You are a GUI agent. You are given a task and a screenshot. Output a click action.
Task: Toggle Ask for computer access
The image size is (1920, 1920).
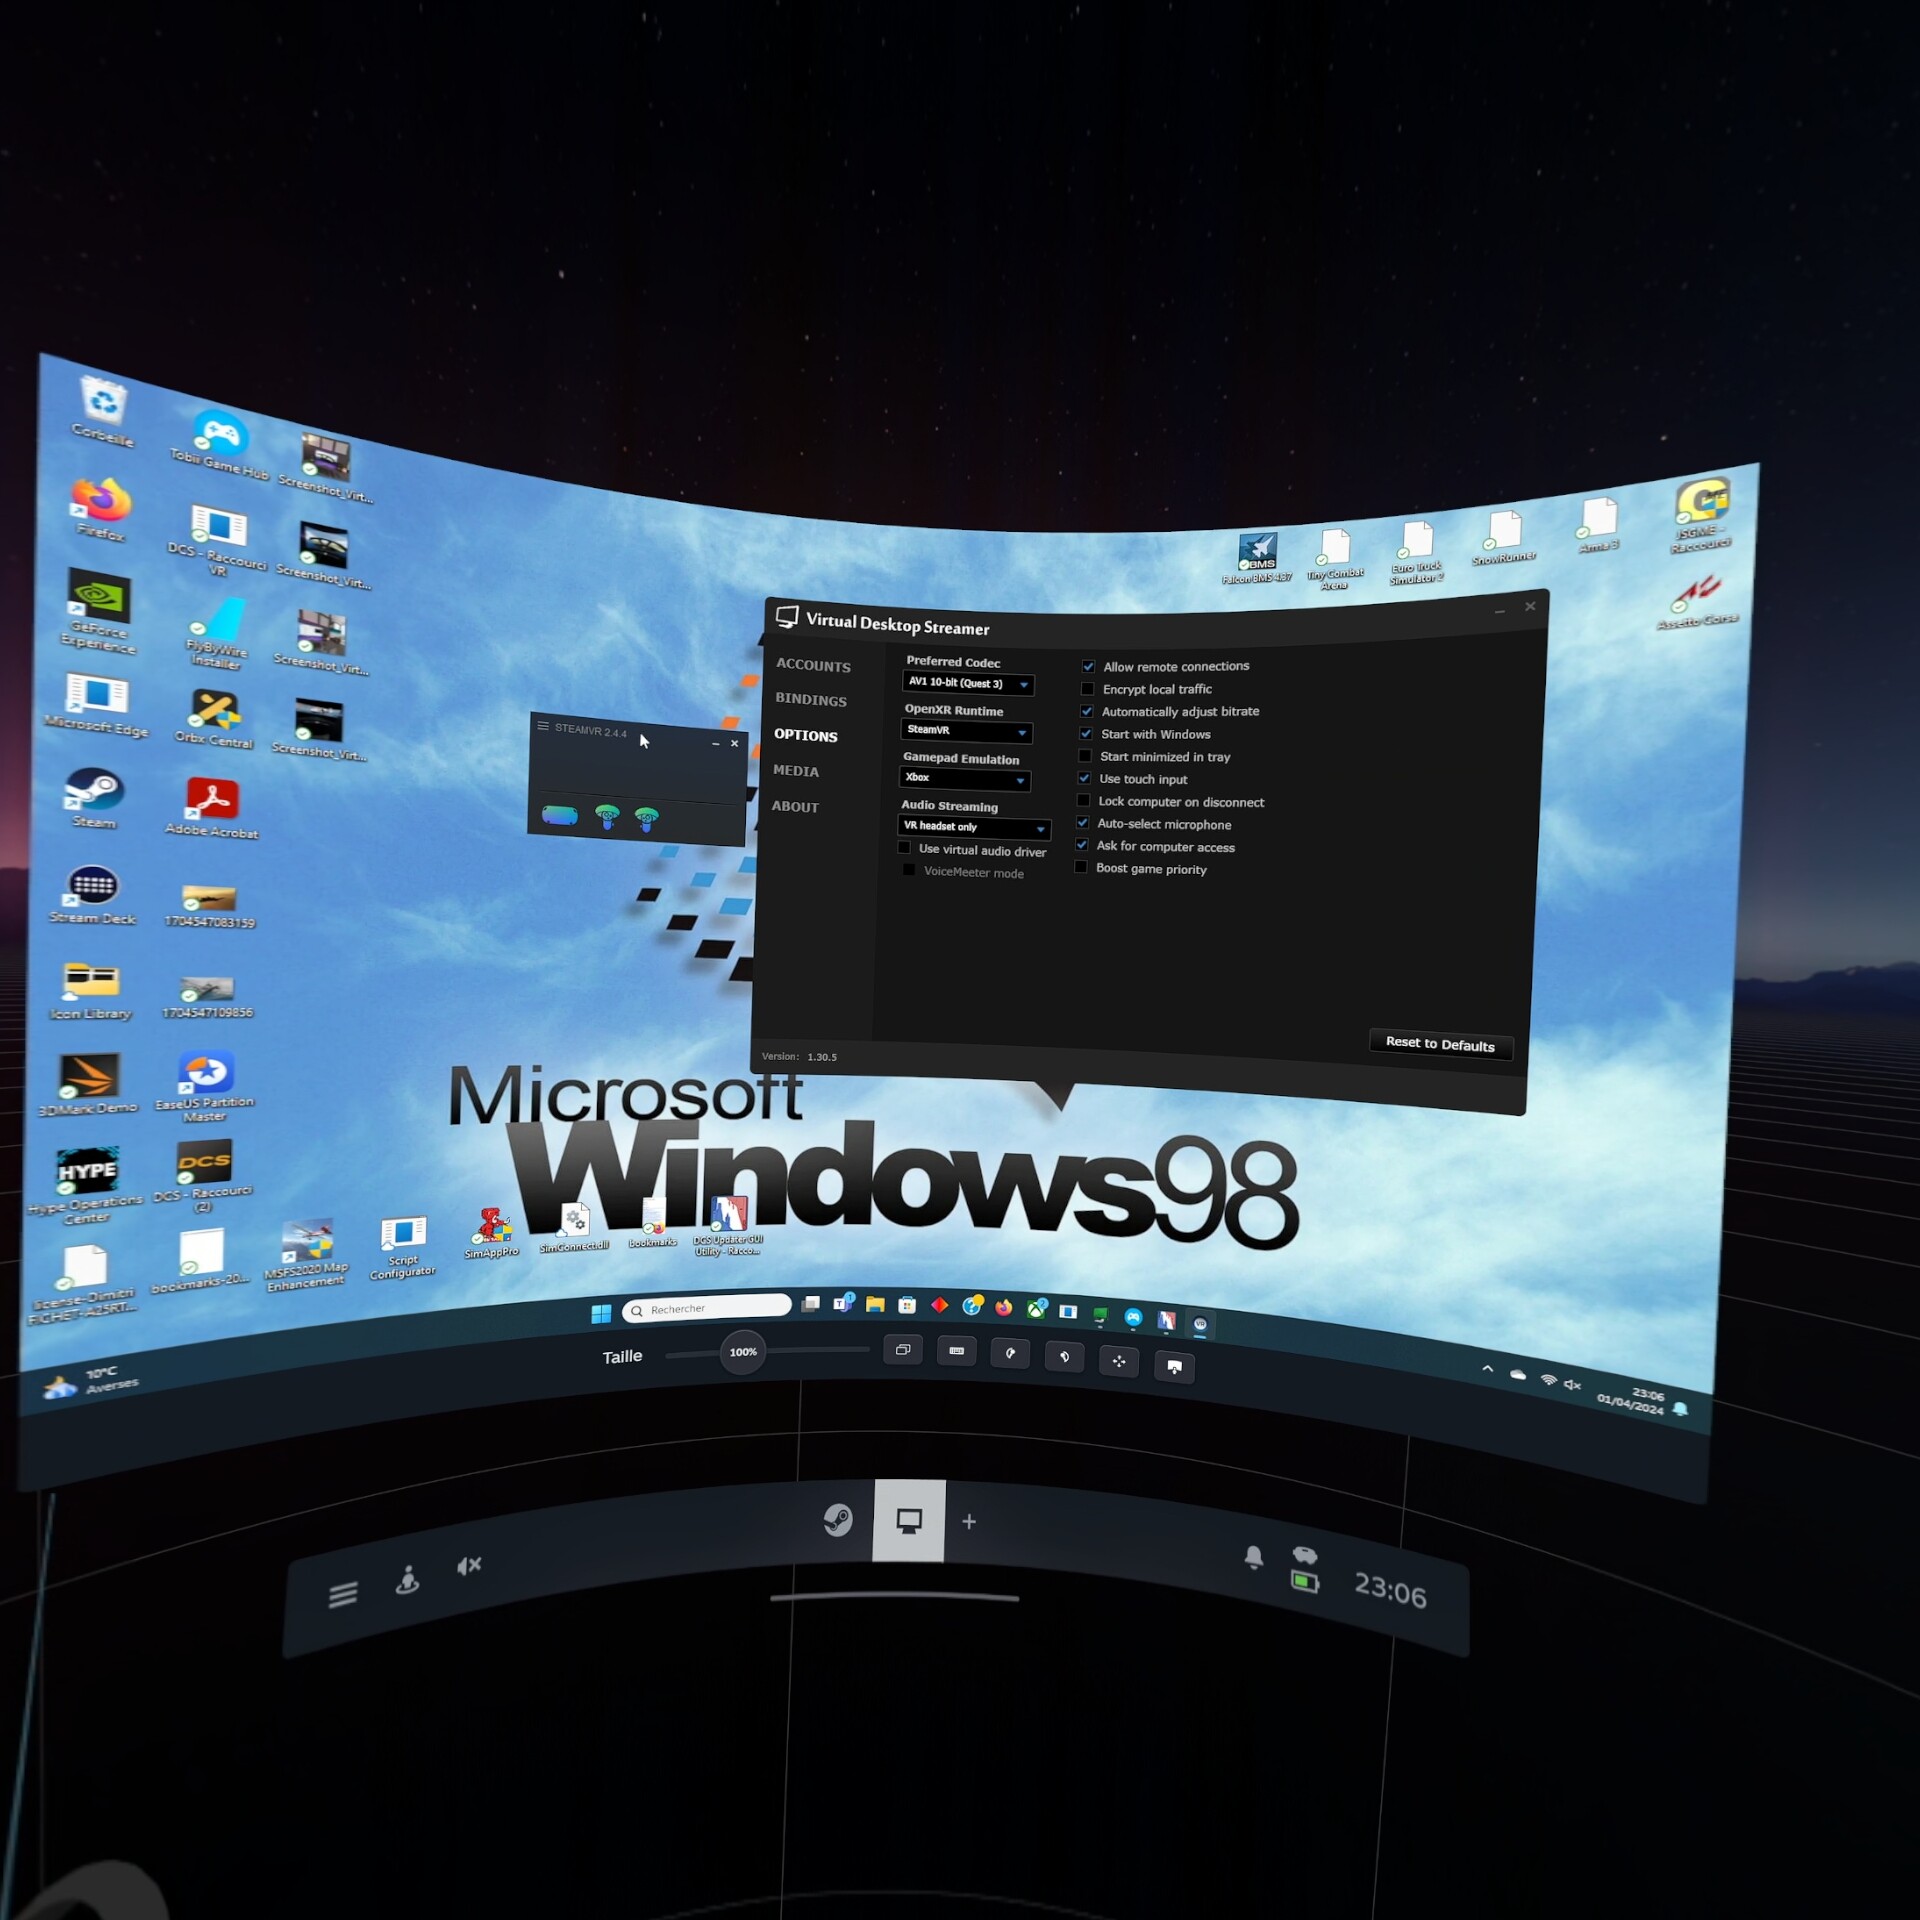coord(1081,845)
